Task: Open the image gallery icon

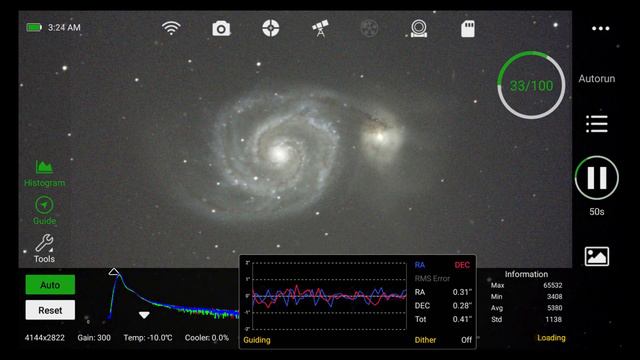Action: [x=597, y=256]
